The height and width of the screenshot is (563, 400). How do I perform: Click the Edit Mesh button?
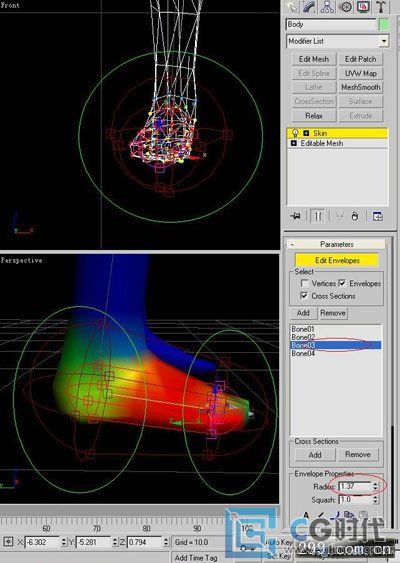click(314, 59)
